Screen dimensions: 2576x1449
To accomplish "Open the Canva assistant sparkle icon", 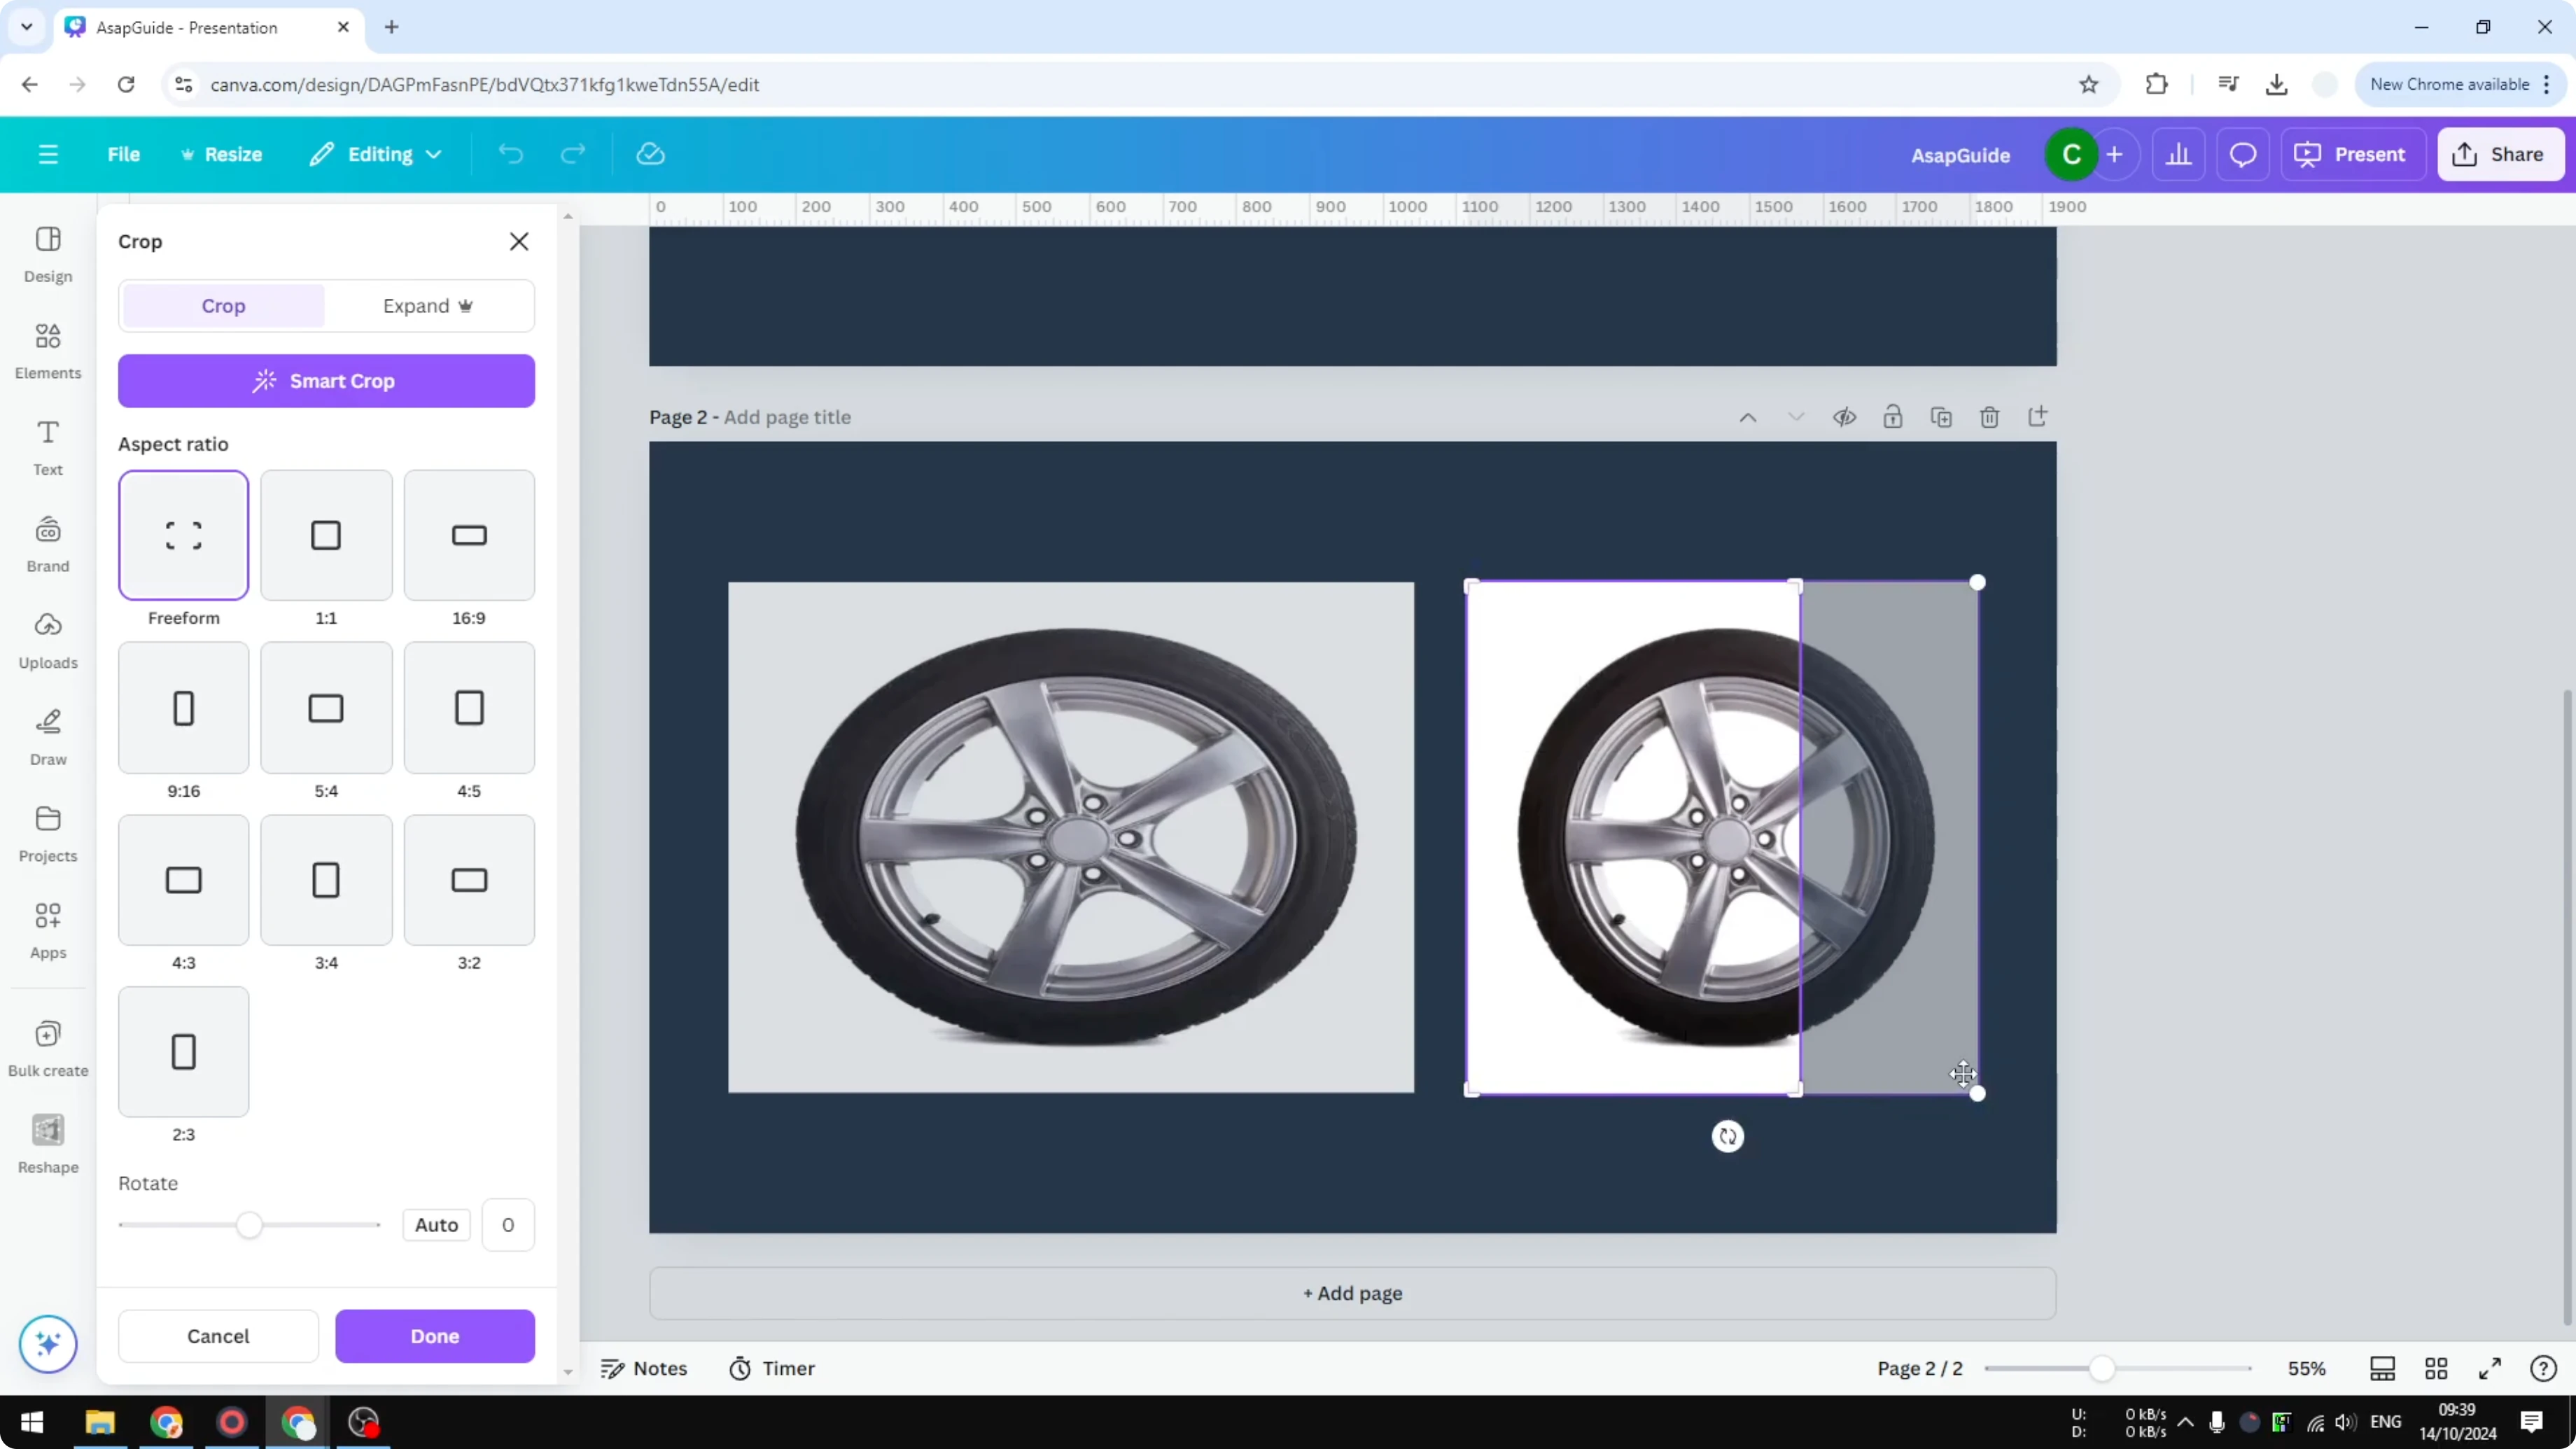I will click(47, 1344).
